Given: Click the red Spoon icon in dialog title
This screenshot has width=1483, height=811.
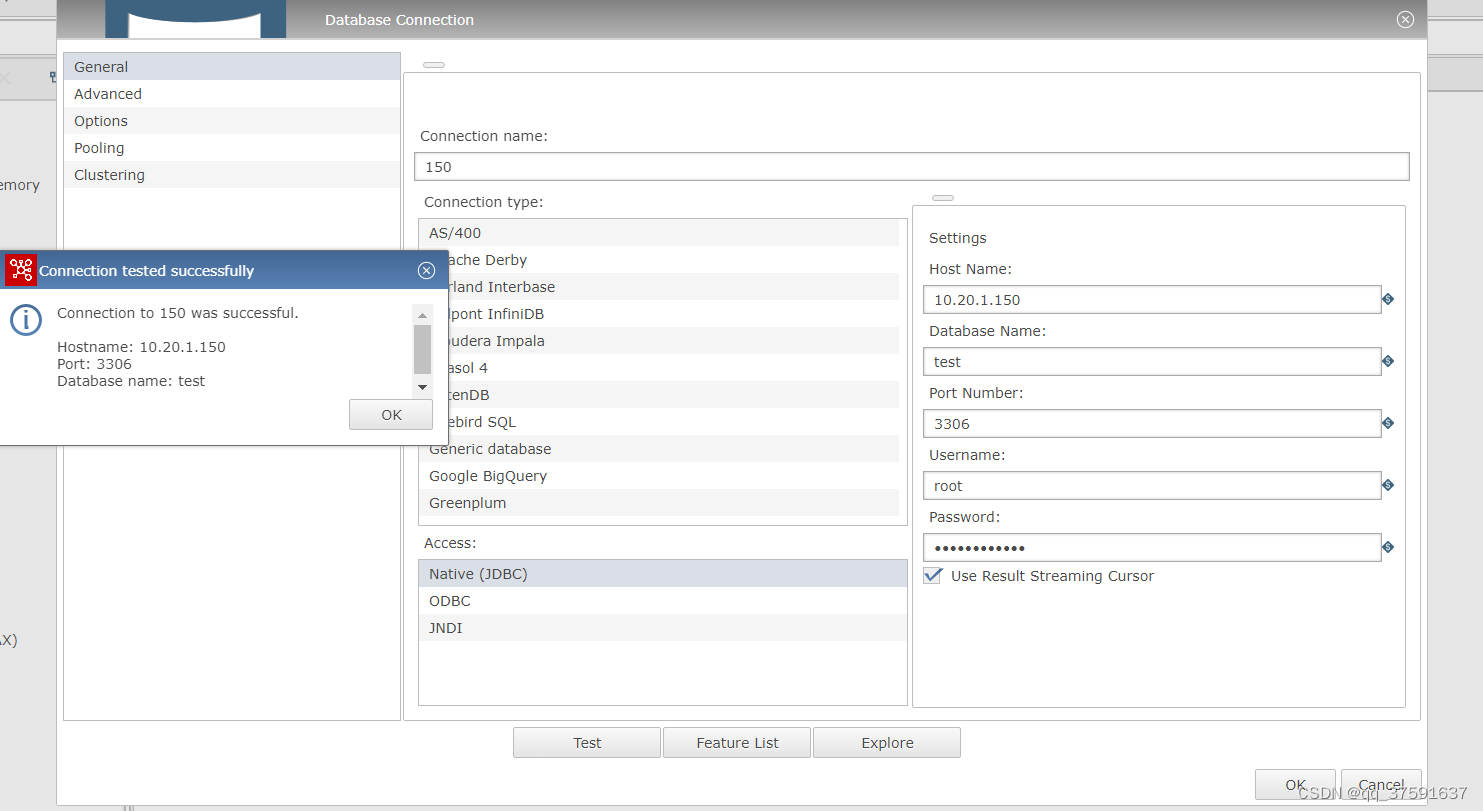Looking at the screenshot, I should click(21, 270).
